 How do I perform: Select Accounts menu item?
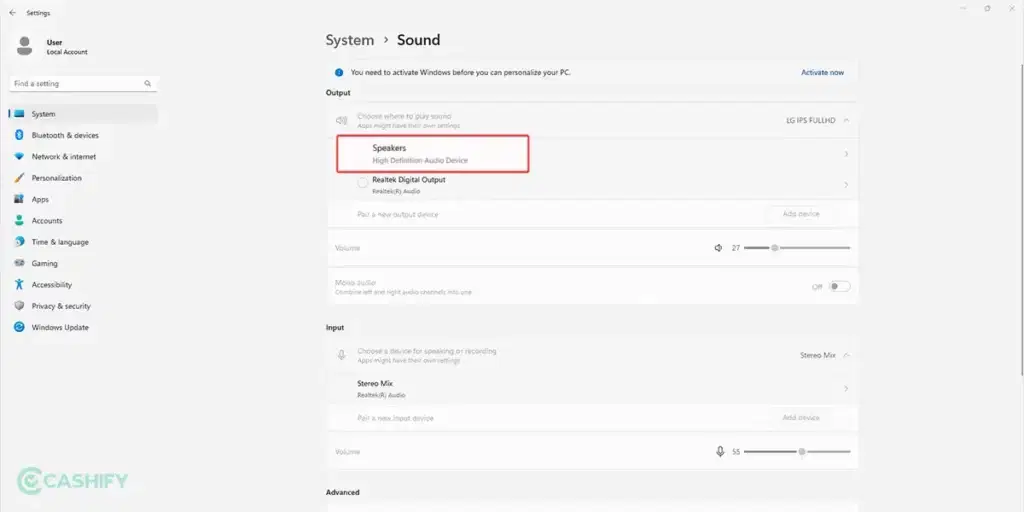84,221
